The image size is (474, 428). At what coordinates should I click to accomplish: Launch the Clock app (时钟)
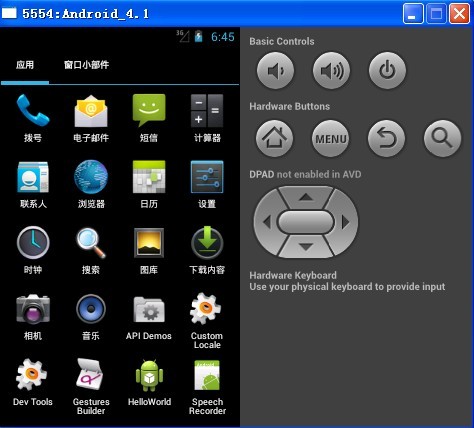[x=33, y=250]
